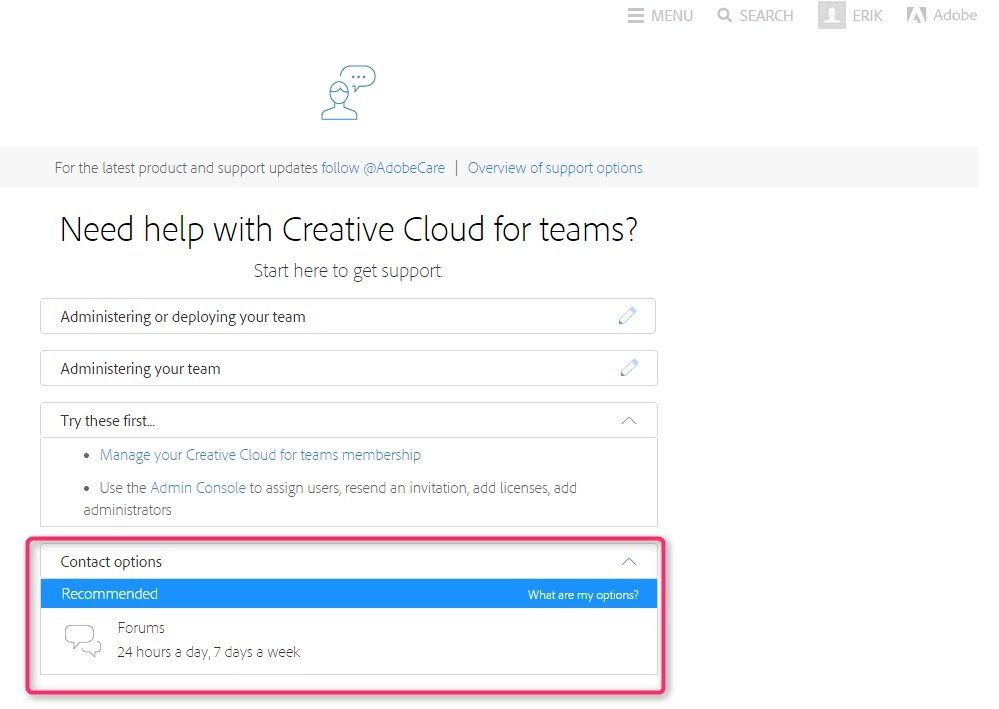
Task: Click the Adobe wordmark text
Action: pyautogui.click(x=955, y=15)
